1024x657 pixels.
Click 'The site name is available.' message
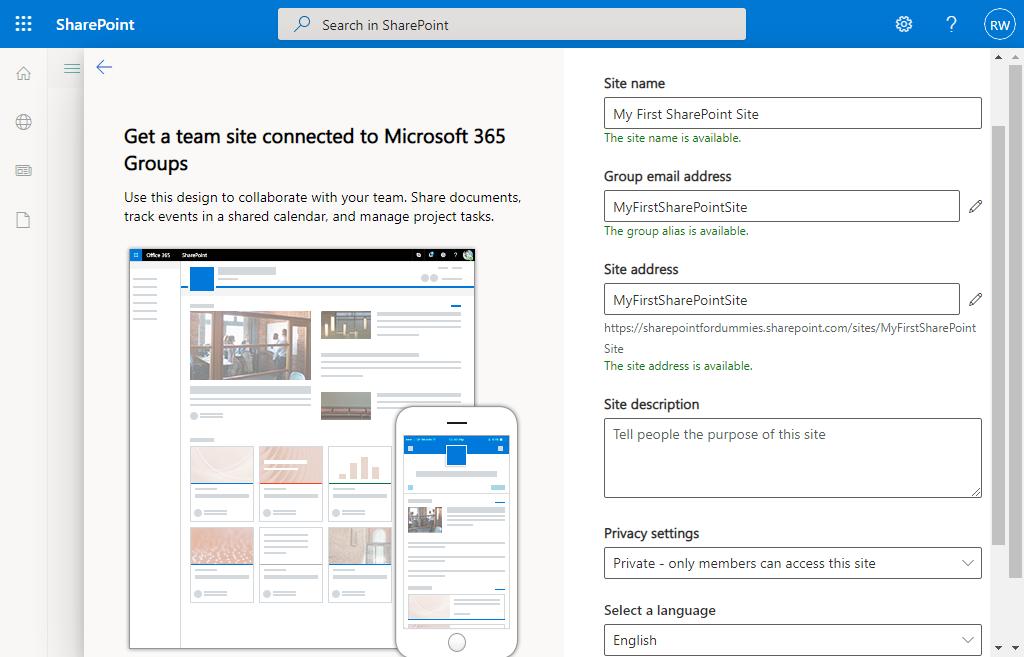(x=672, y=138)
